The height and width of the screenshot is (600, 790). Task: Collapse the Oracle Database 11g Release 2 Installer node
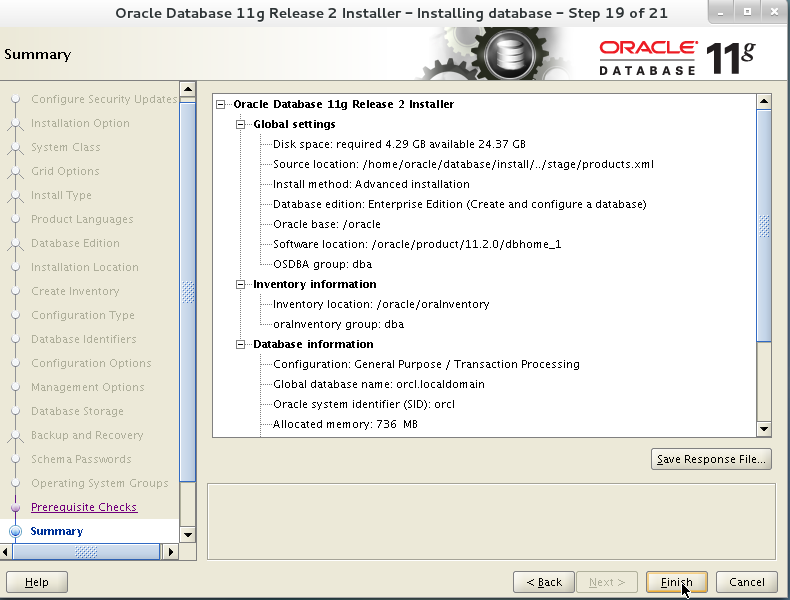221,104
